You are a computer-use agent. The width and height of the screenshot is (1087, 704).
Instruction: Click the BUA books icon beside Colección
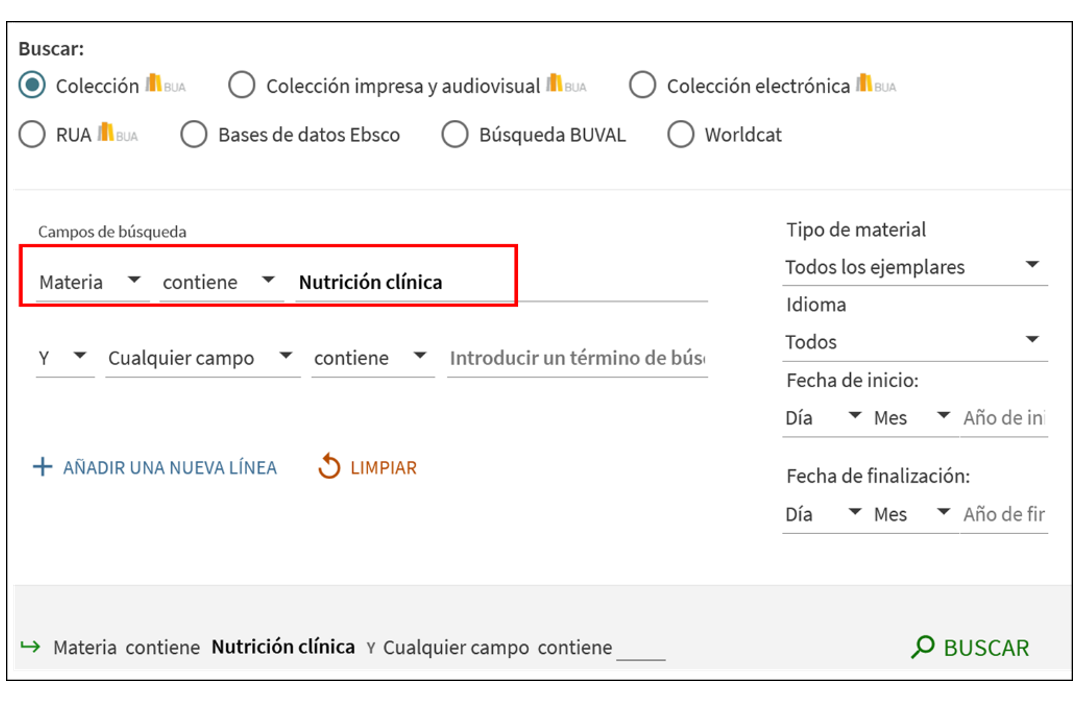(x=165, y=85)
